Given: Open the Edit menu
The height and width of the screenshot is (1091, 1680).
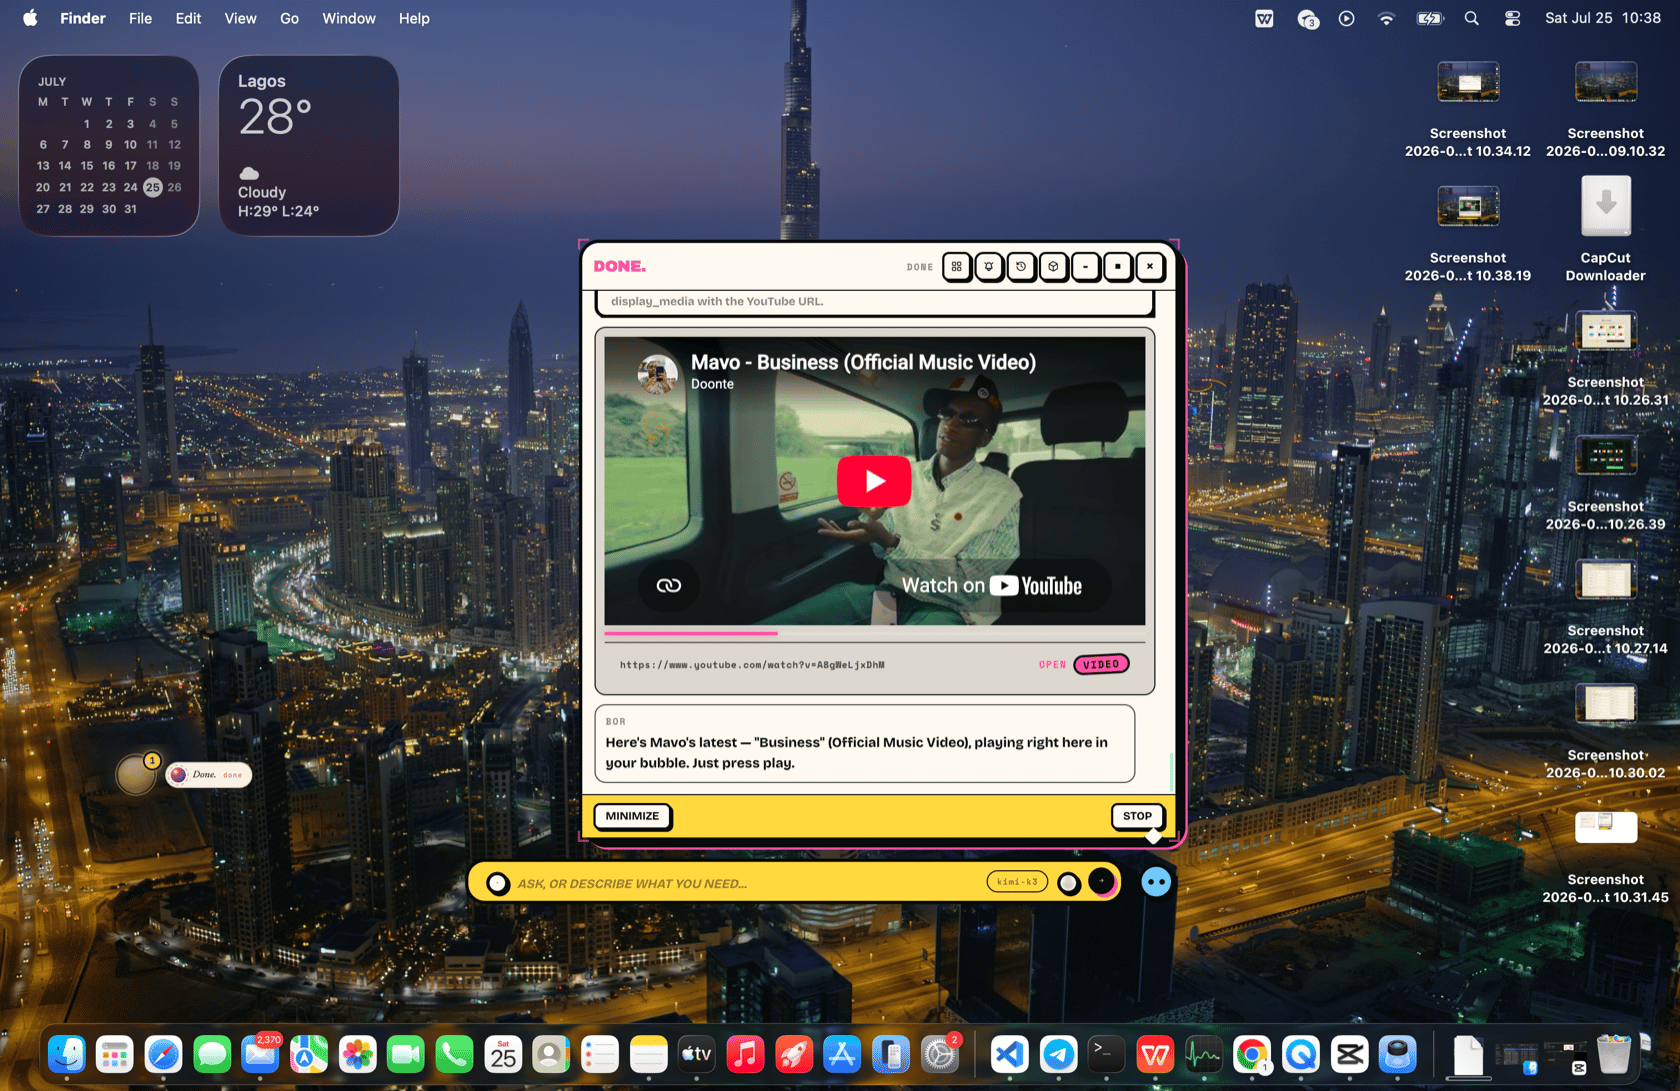Looking at the screenshot, I should click(x=188, y=18).
